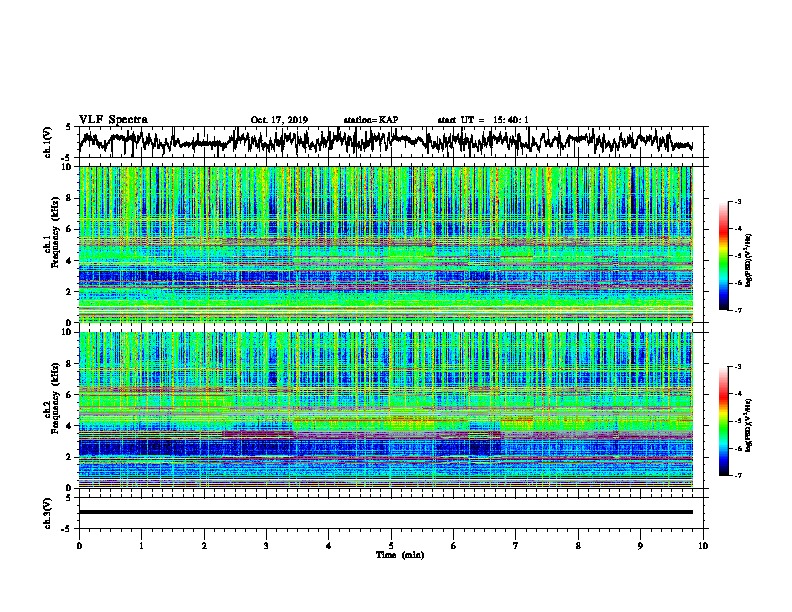Click the ch.1 colorbar "log(PSD)(V²/Hz)" label

(x=749, y=260)
